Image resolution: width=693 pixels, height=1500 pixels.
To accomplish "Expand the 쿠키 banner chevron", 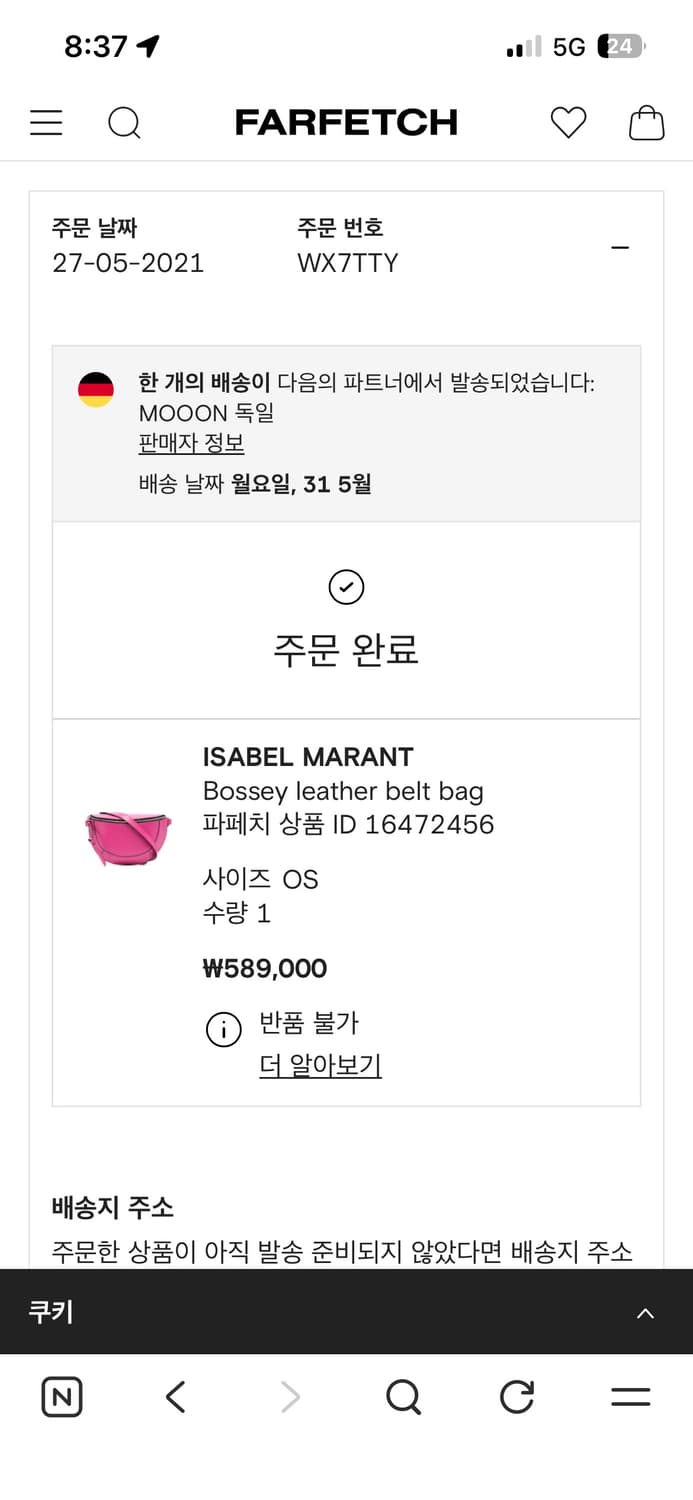I will click(x=646, y=1313).
